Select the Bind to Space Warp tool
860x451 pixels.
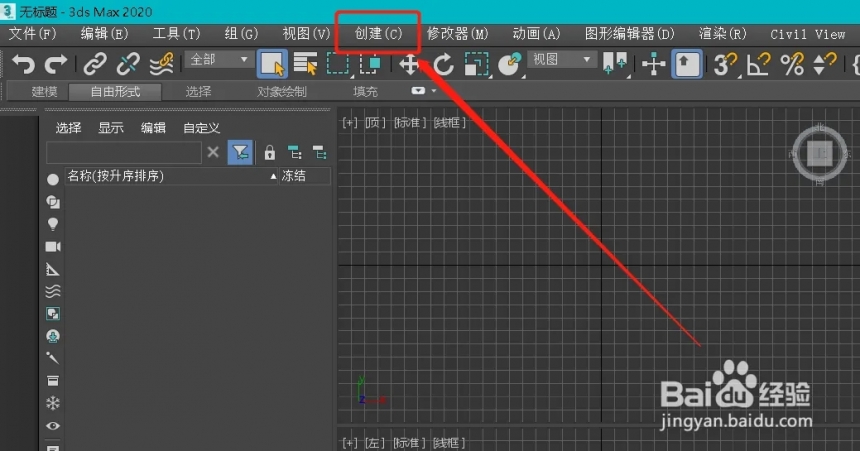pos(161,64)
